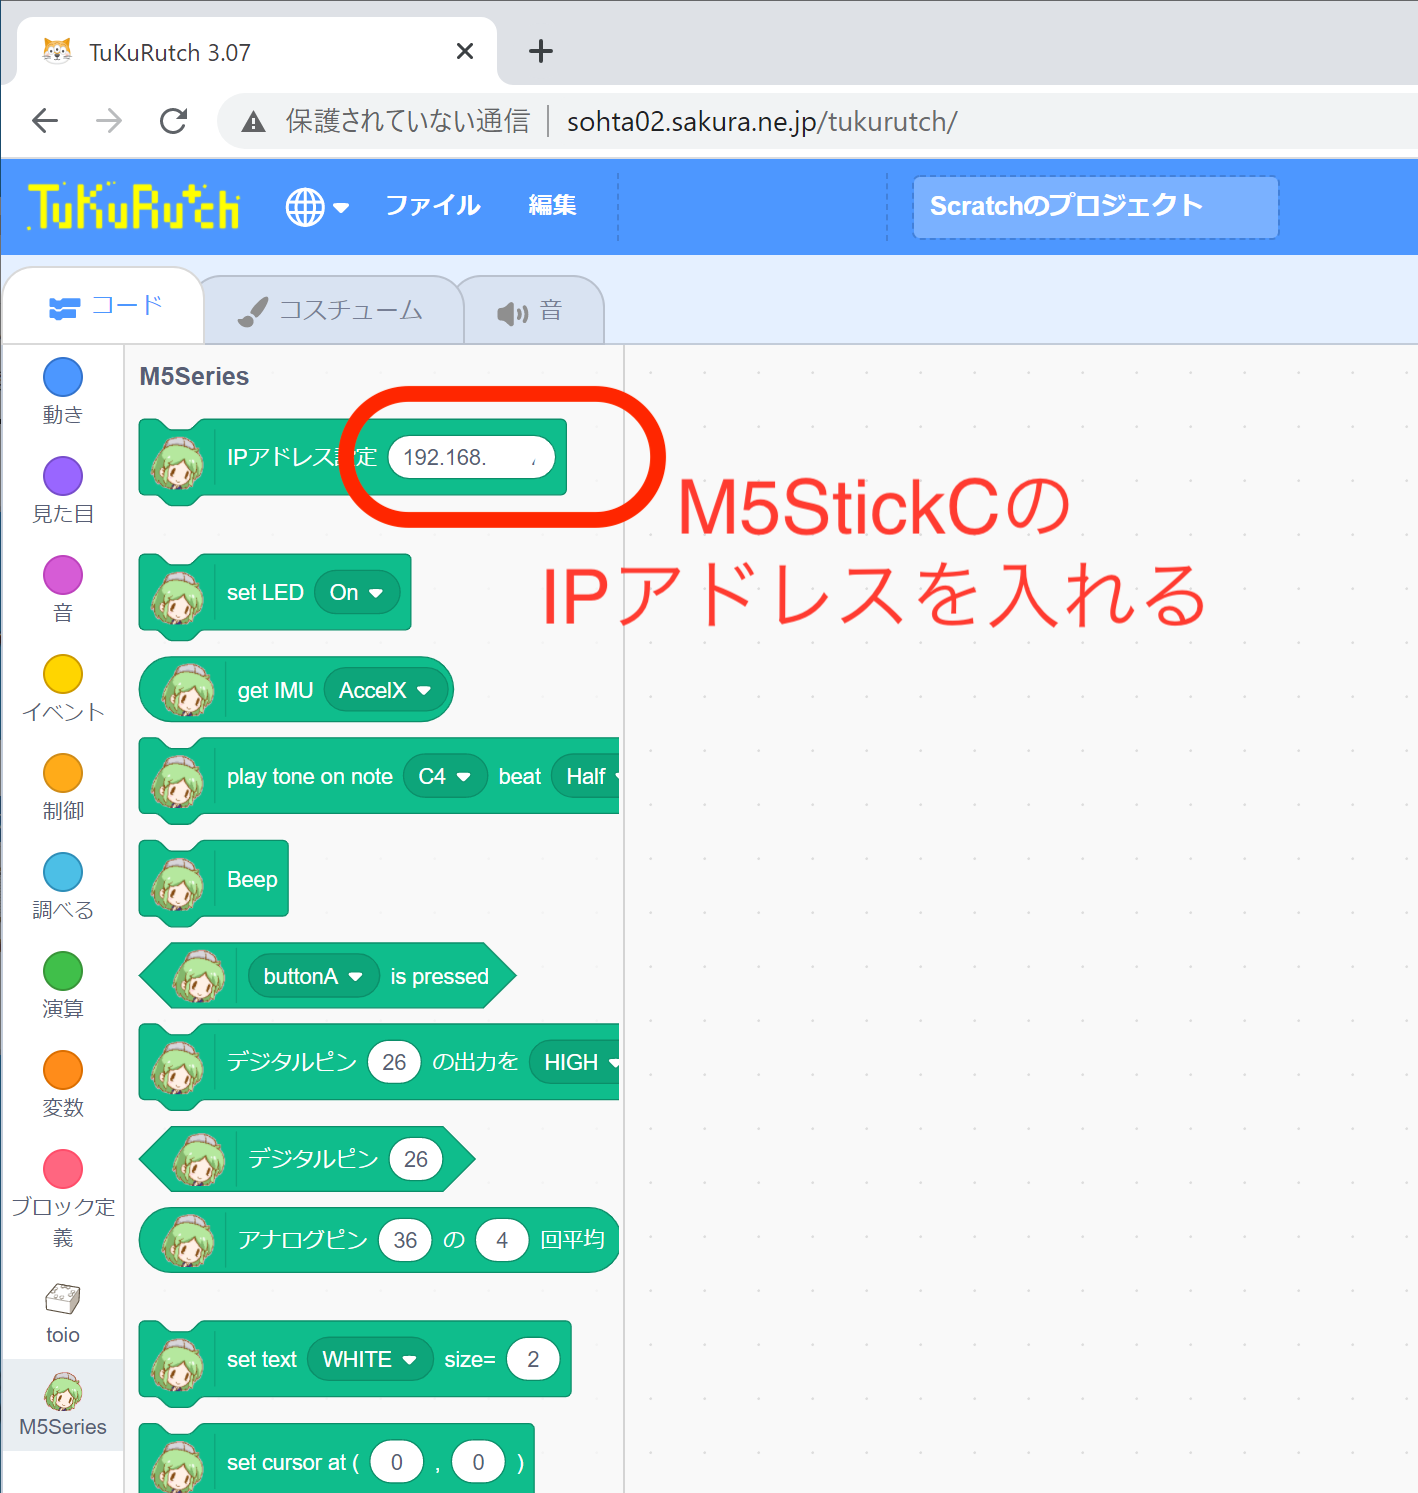Screen dimensions: 1418x1493
Task: Select the イベント category circle
Action: 63,674
